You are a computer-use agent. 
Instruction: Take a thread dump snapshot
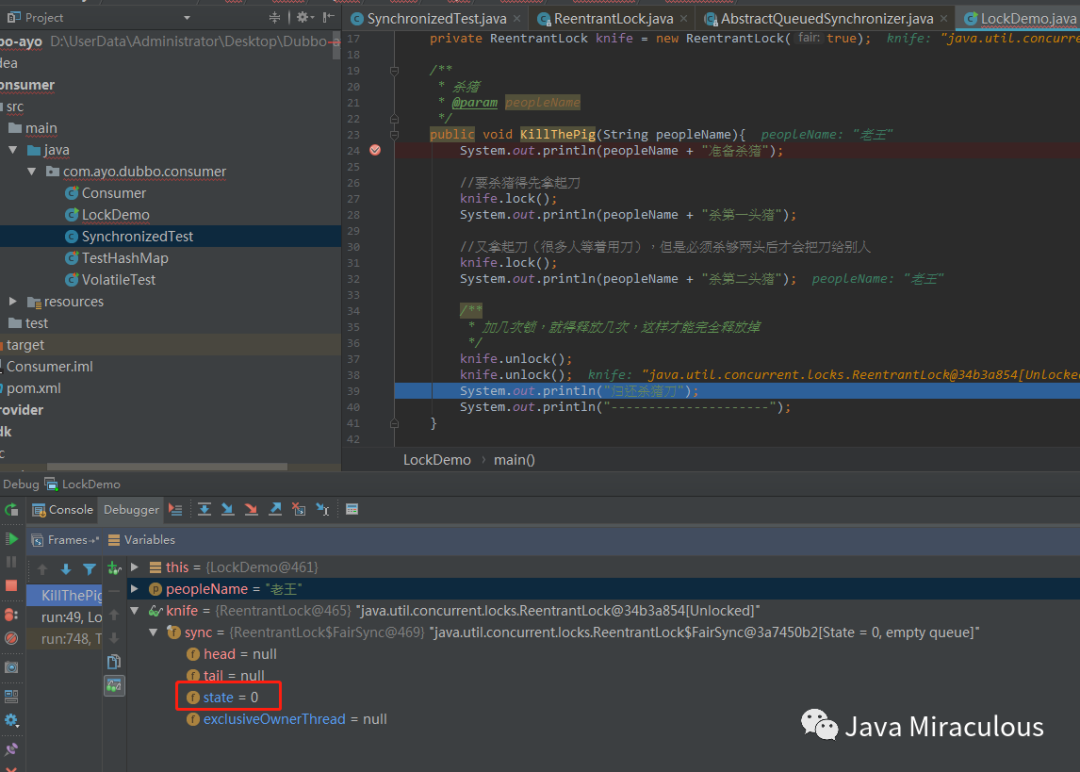[11, 667]
